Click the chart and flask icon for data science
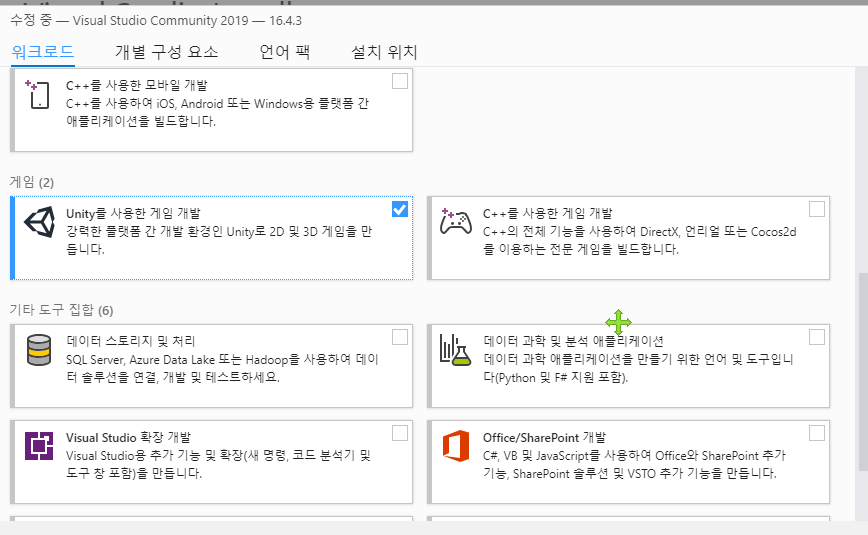The width and height of the screenshot is (868, 535). point(456,349)
